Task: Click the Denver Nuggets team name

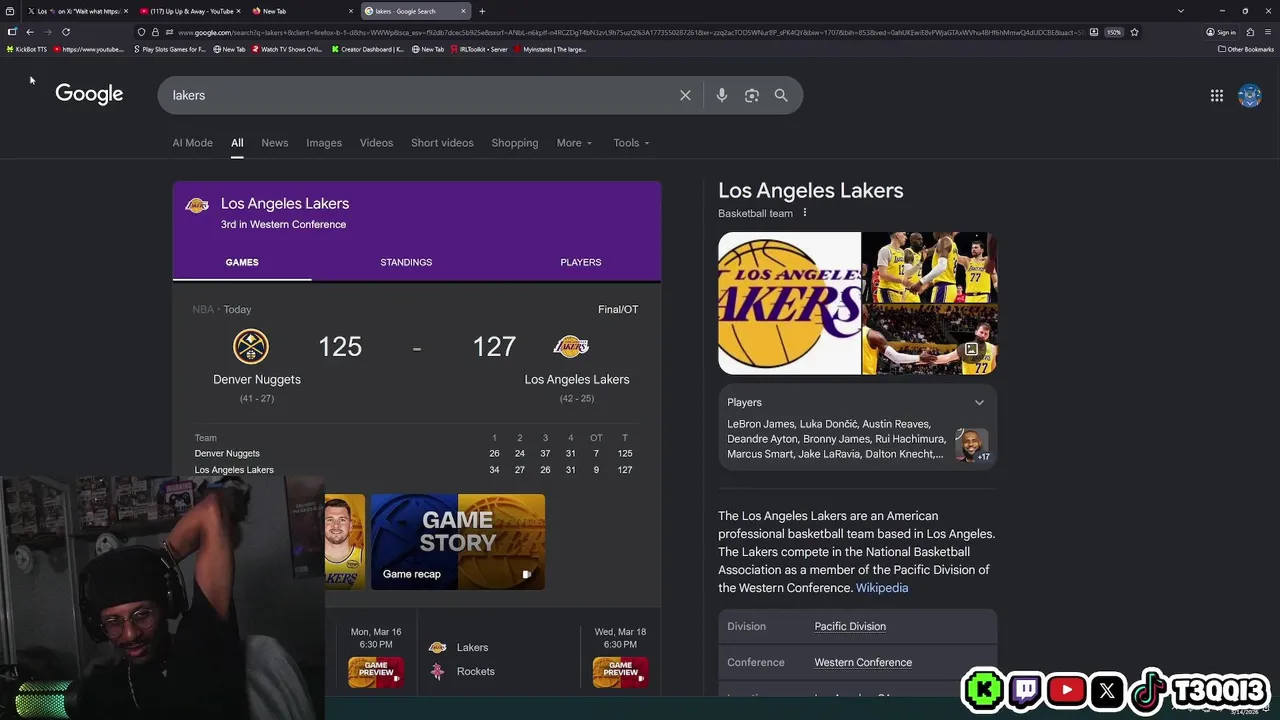Action: pyautogui.click(x=257, y=379)
